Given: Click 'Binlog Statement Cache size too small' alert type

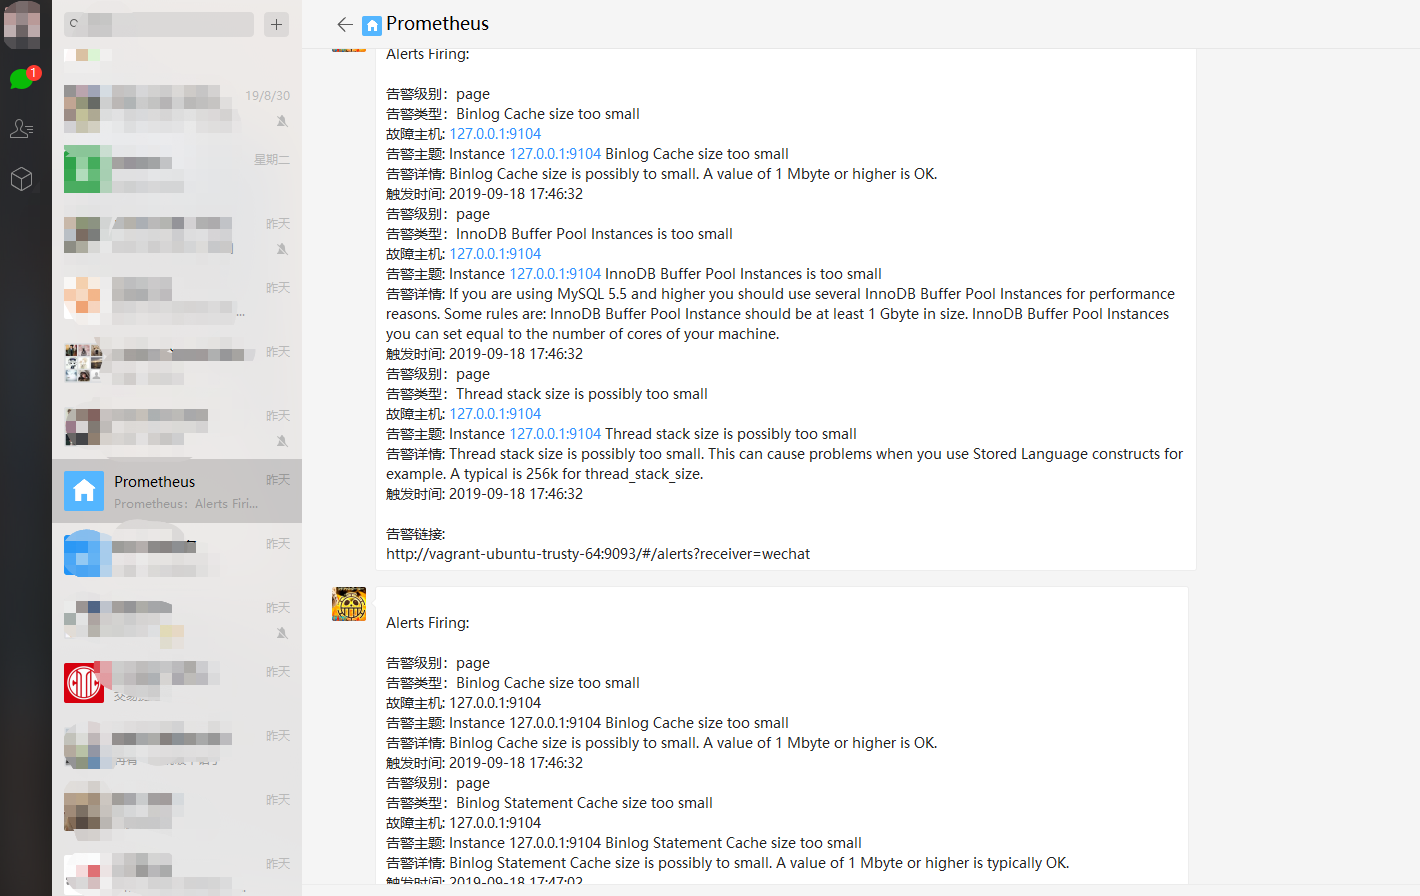Looking at the screenshot, I should [584, 803].
